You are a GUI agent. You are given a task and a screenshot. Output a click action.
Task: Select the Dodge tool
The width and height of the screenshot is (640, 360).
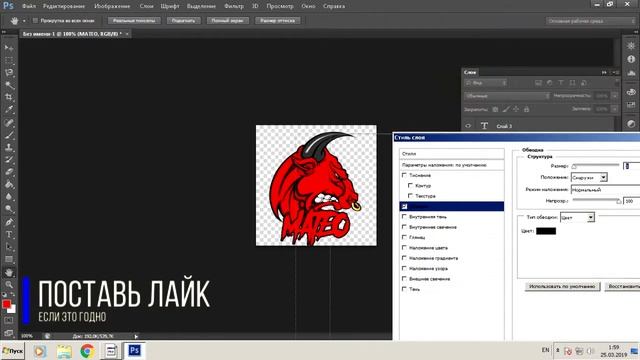[x=9, y=209]
